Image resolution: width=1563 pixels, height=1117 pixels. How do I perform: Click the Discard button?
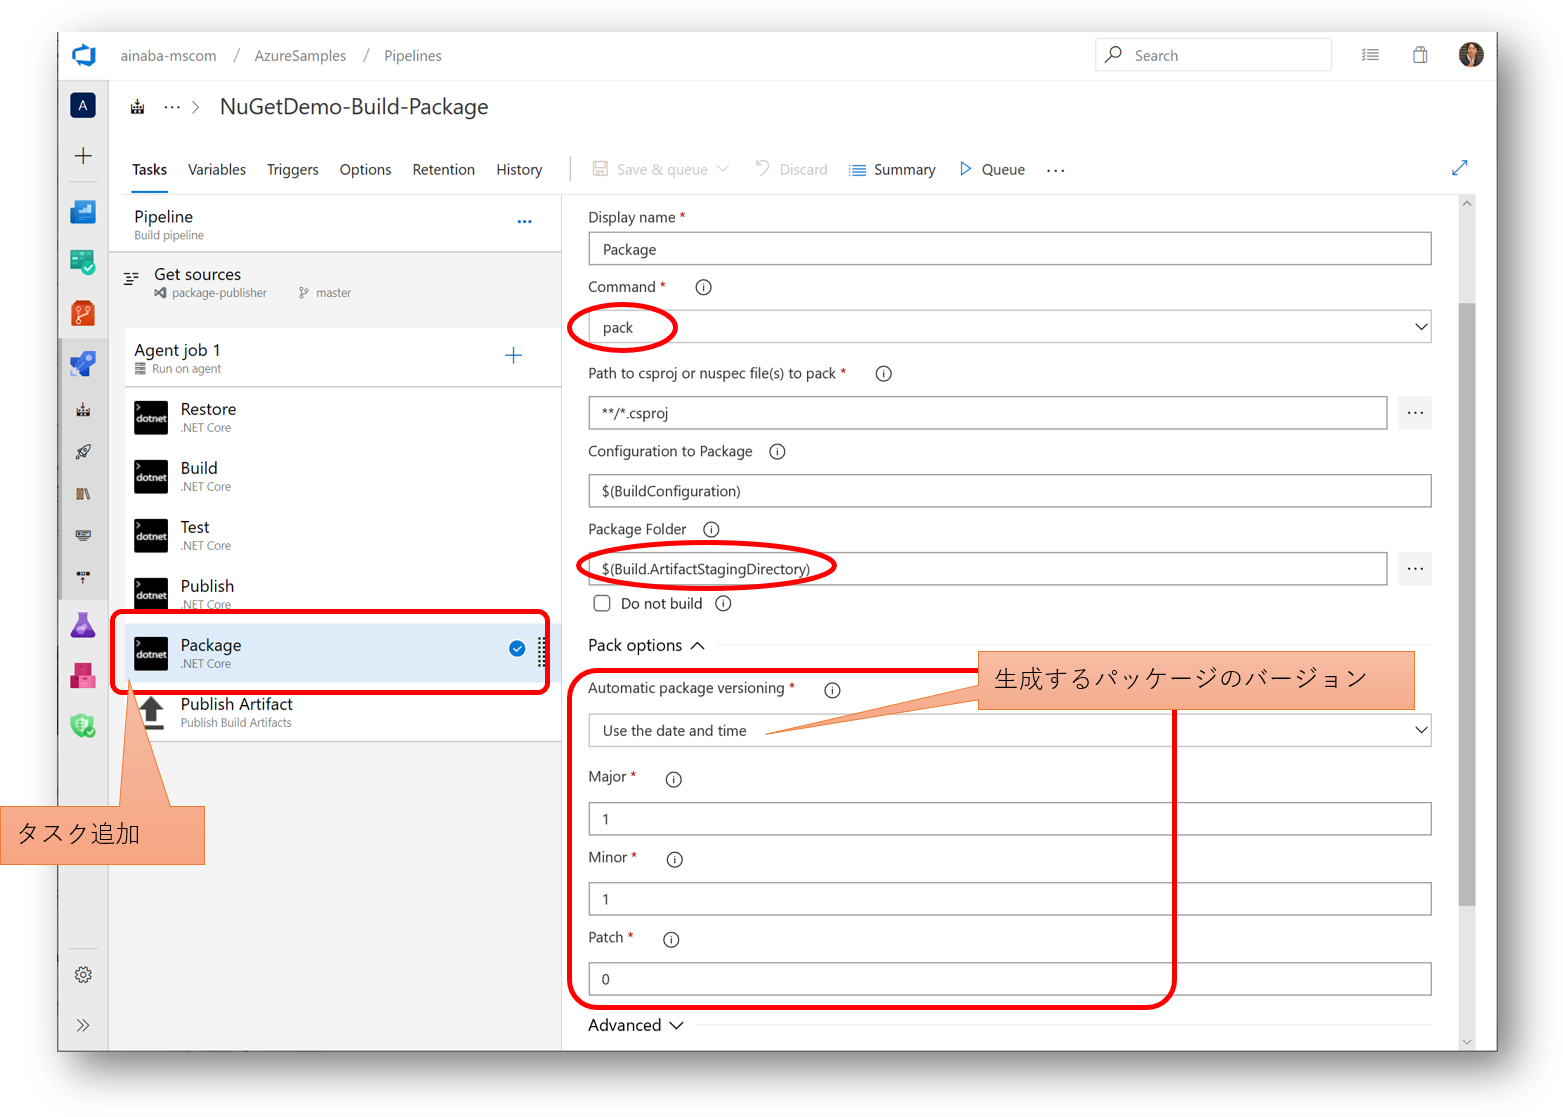tap(791, 169)
